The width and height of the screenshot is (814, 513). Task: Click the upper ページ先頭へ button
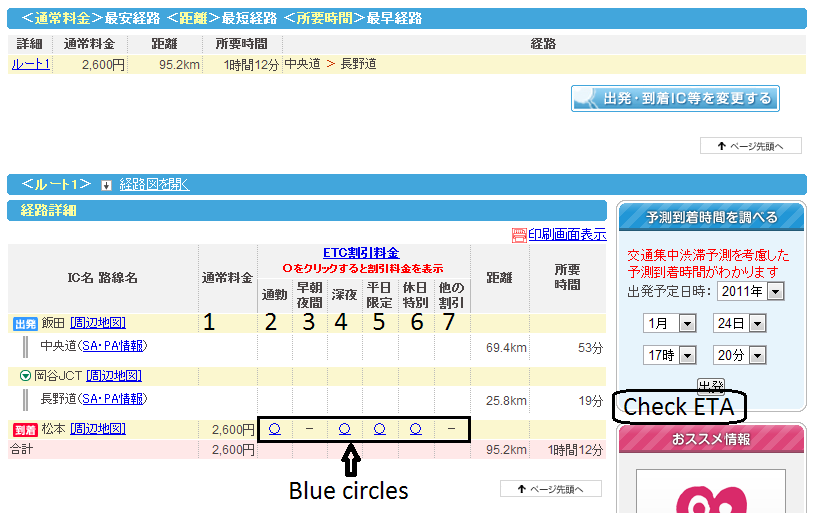[751, 146]
